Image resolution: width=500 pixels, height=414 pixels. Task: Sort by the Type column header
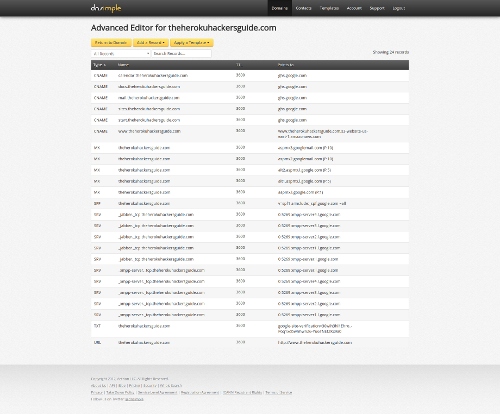pyautogui.click(x=99, y=65)
